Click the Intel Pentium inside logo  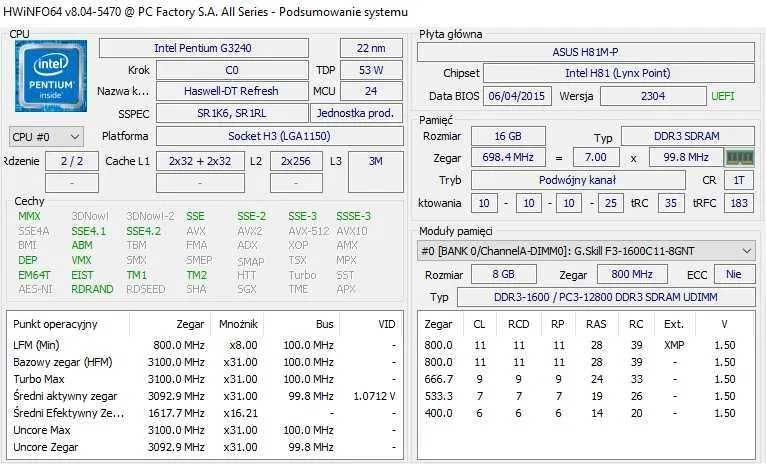click(x=51, y=76)
